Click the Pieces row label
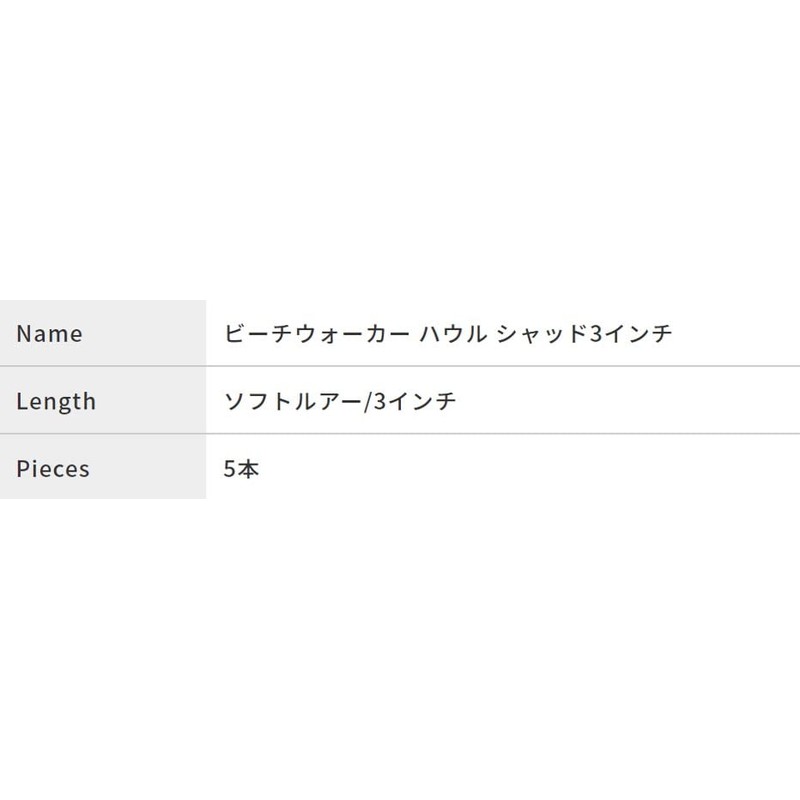 (x=53, y=469)
